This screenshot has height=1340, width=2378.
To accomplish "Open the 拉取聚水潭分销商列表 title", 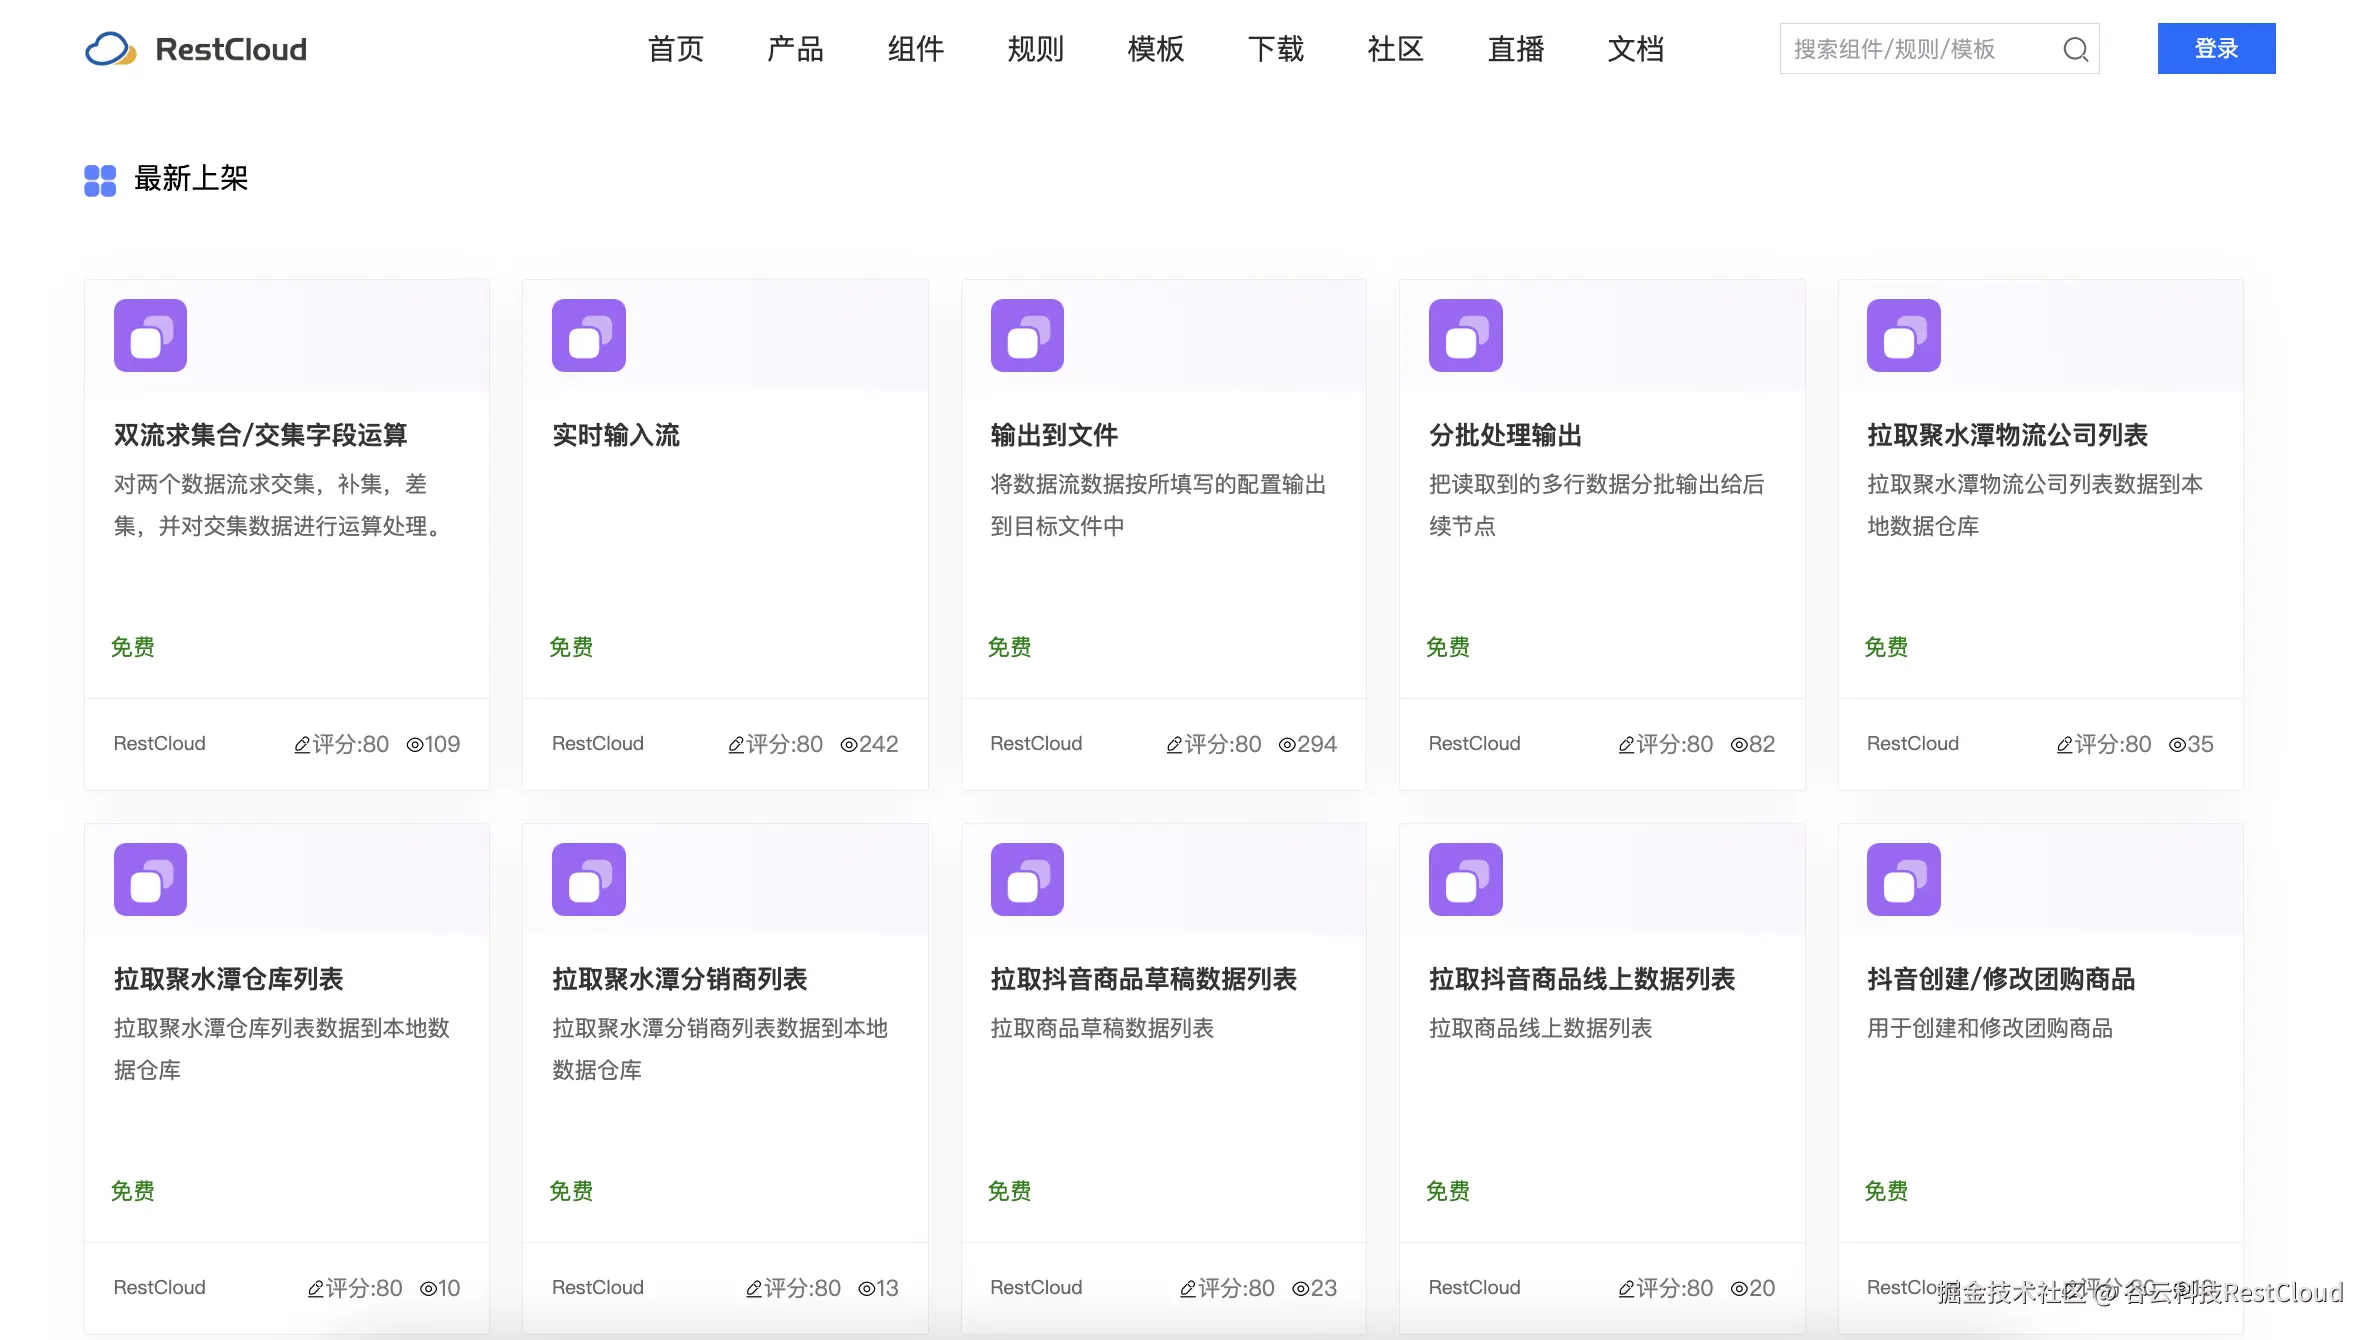I will (680, 979).
